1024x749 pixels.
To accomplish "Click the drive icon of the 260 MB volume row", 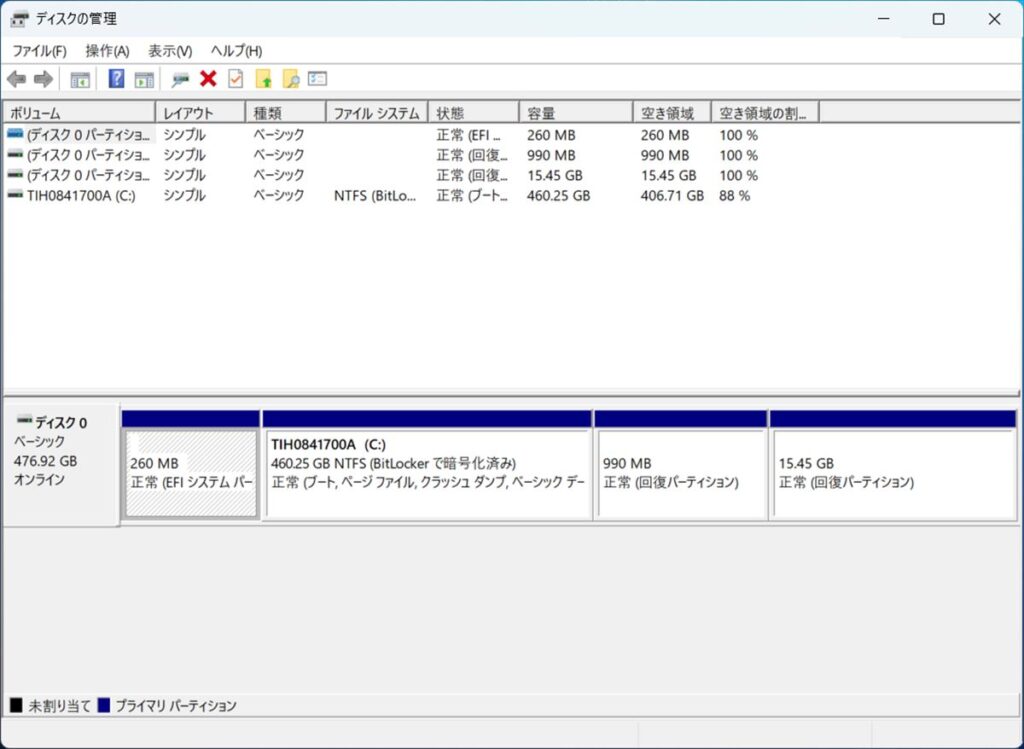I will pos(15,135).
